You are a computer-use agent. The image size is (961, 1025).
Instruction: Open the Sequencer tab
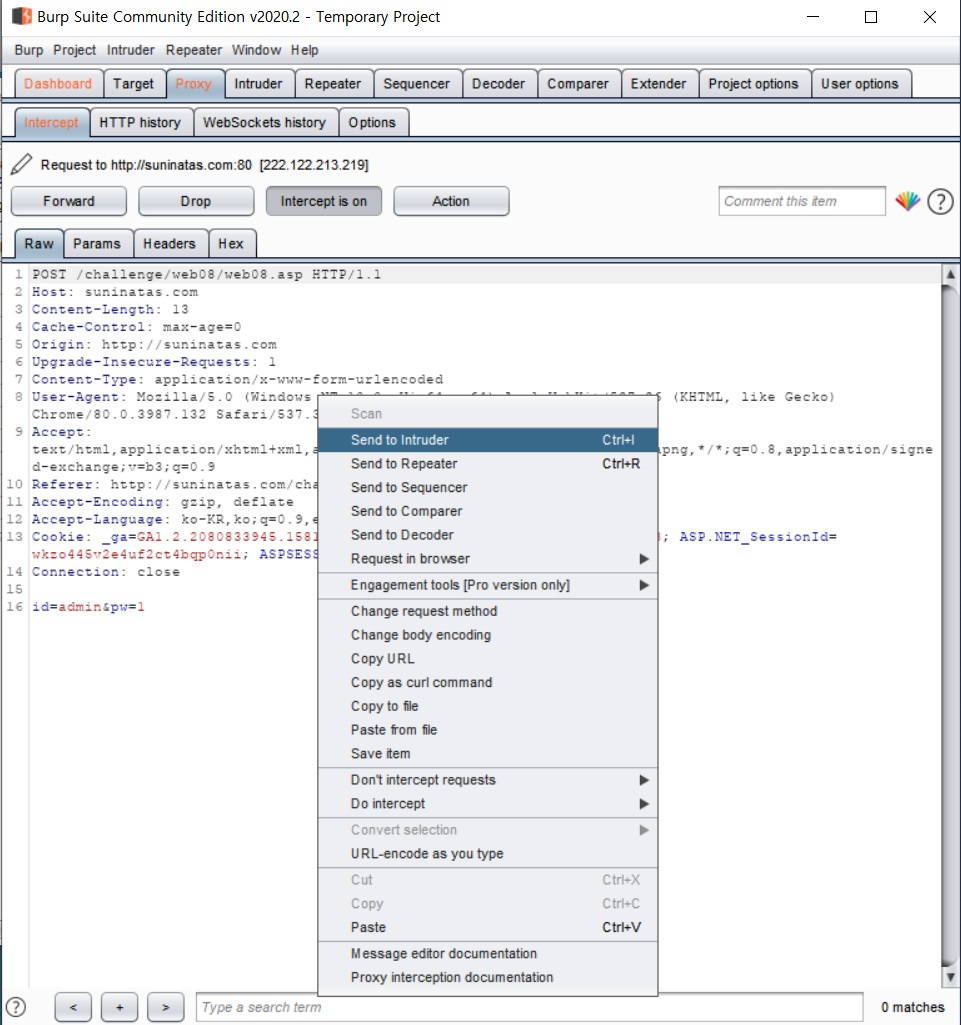416,84
